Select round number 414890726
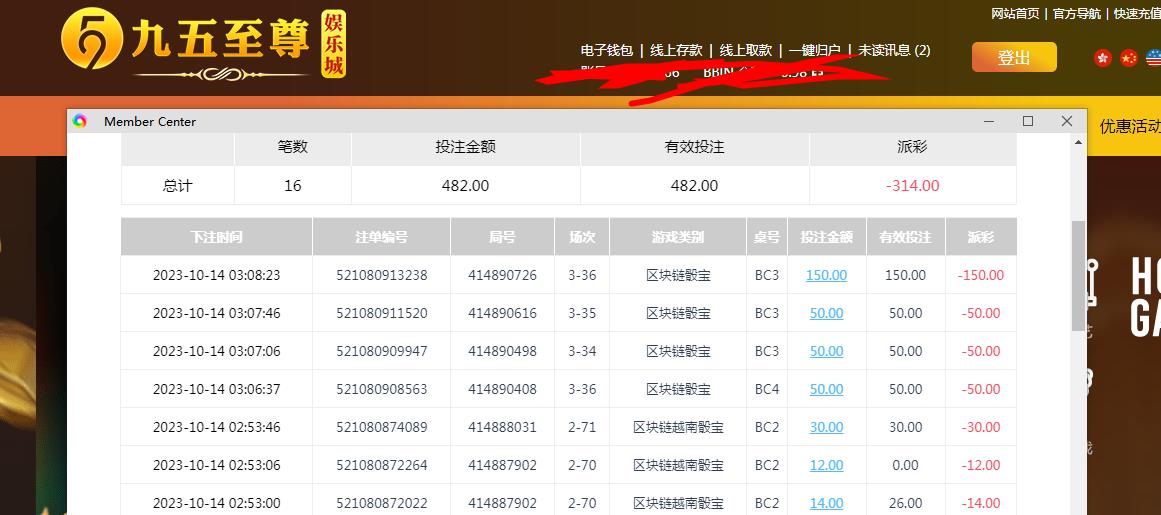This screenshot has width=1161, height=515. point(502,275)
